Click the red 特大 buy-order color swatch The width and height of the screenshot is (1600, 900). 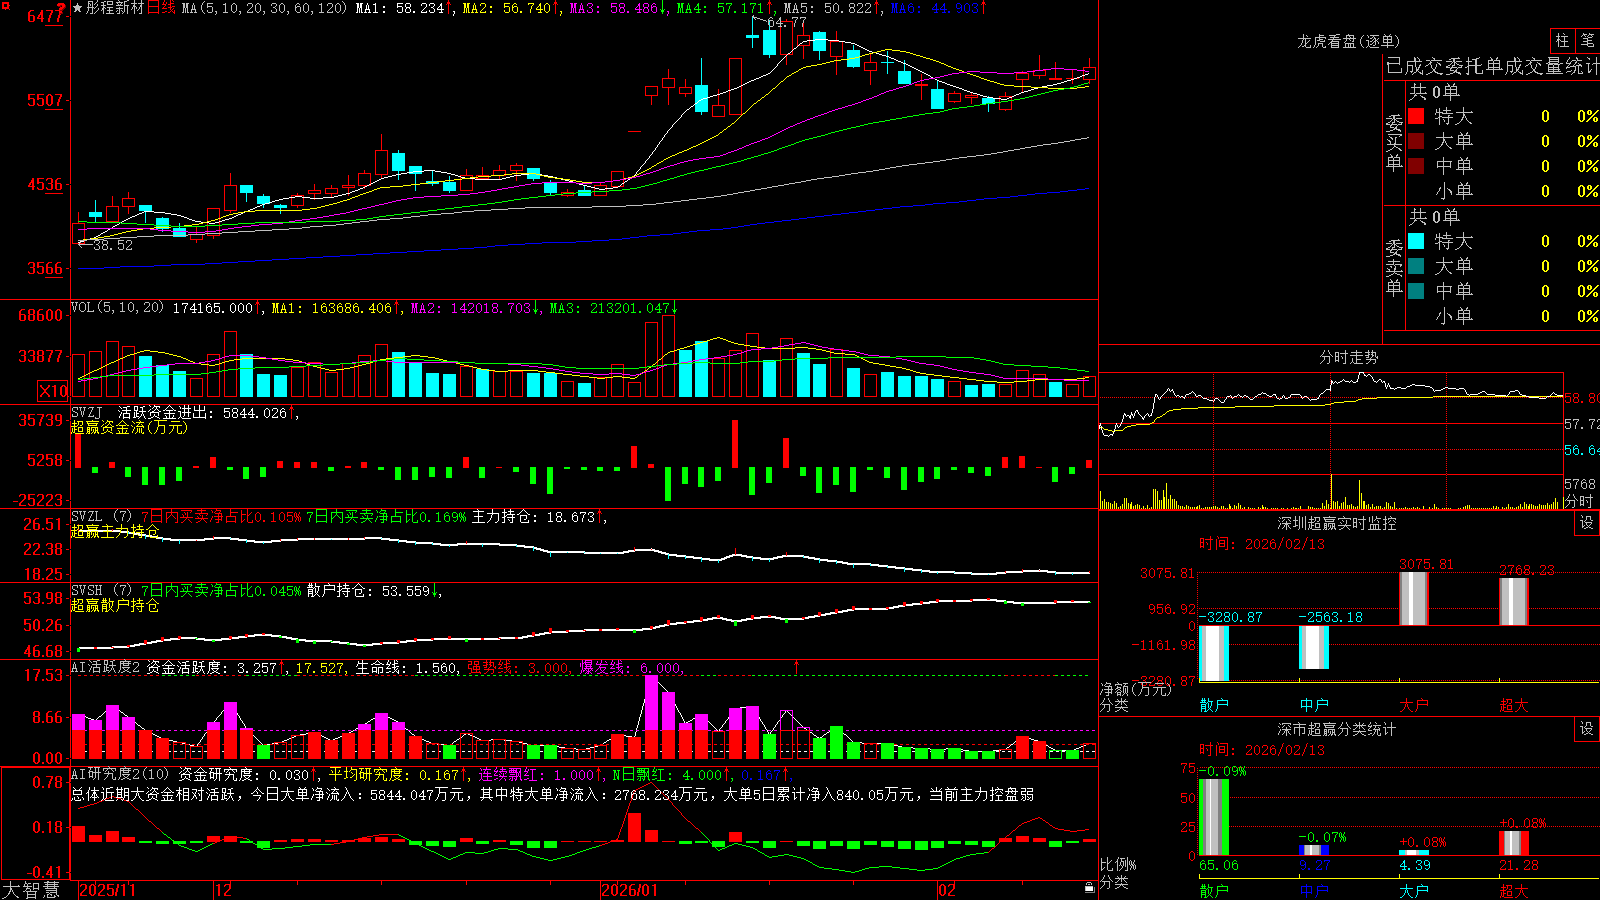(1416, 116)
